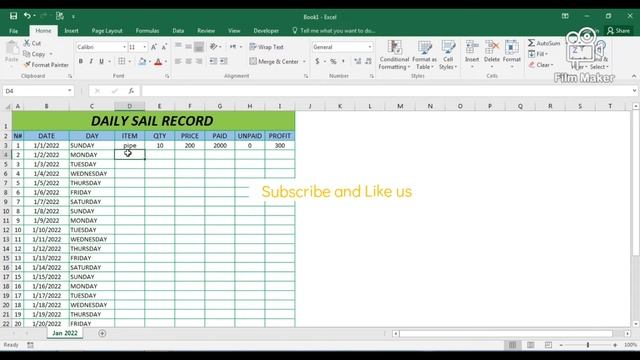The width and height of the screenshot is (640, 360).
Task: Click the Cut scissors command
Action: click(32, 43)
